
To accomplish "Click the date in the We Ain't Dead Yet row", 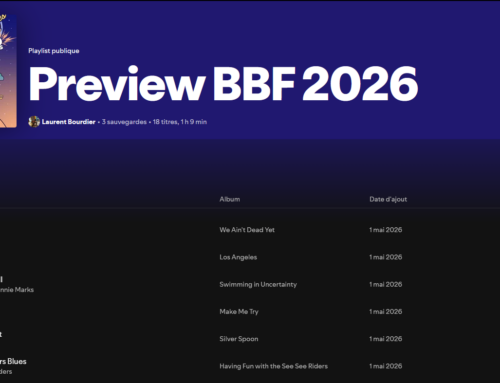I will (385, 230).
